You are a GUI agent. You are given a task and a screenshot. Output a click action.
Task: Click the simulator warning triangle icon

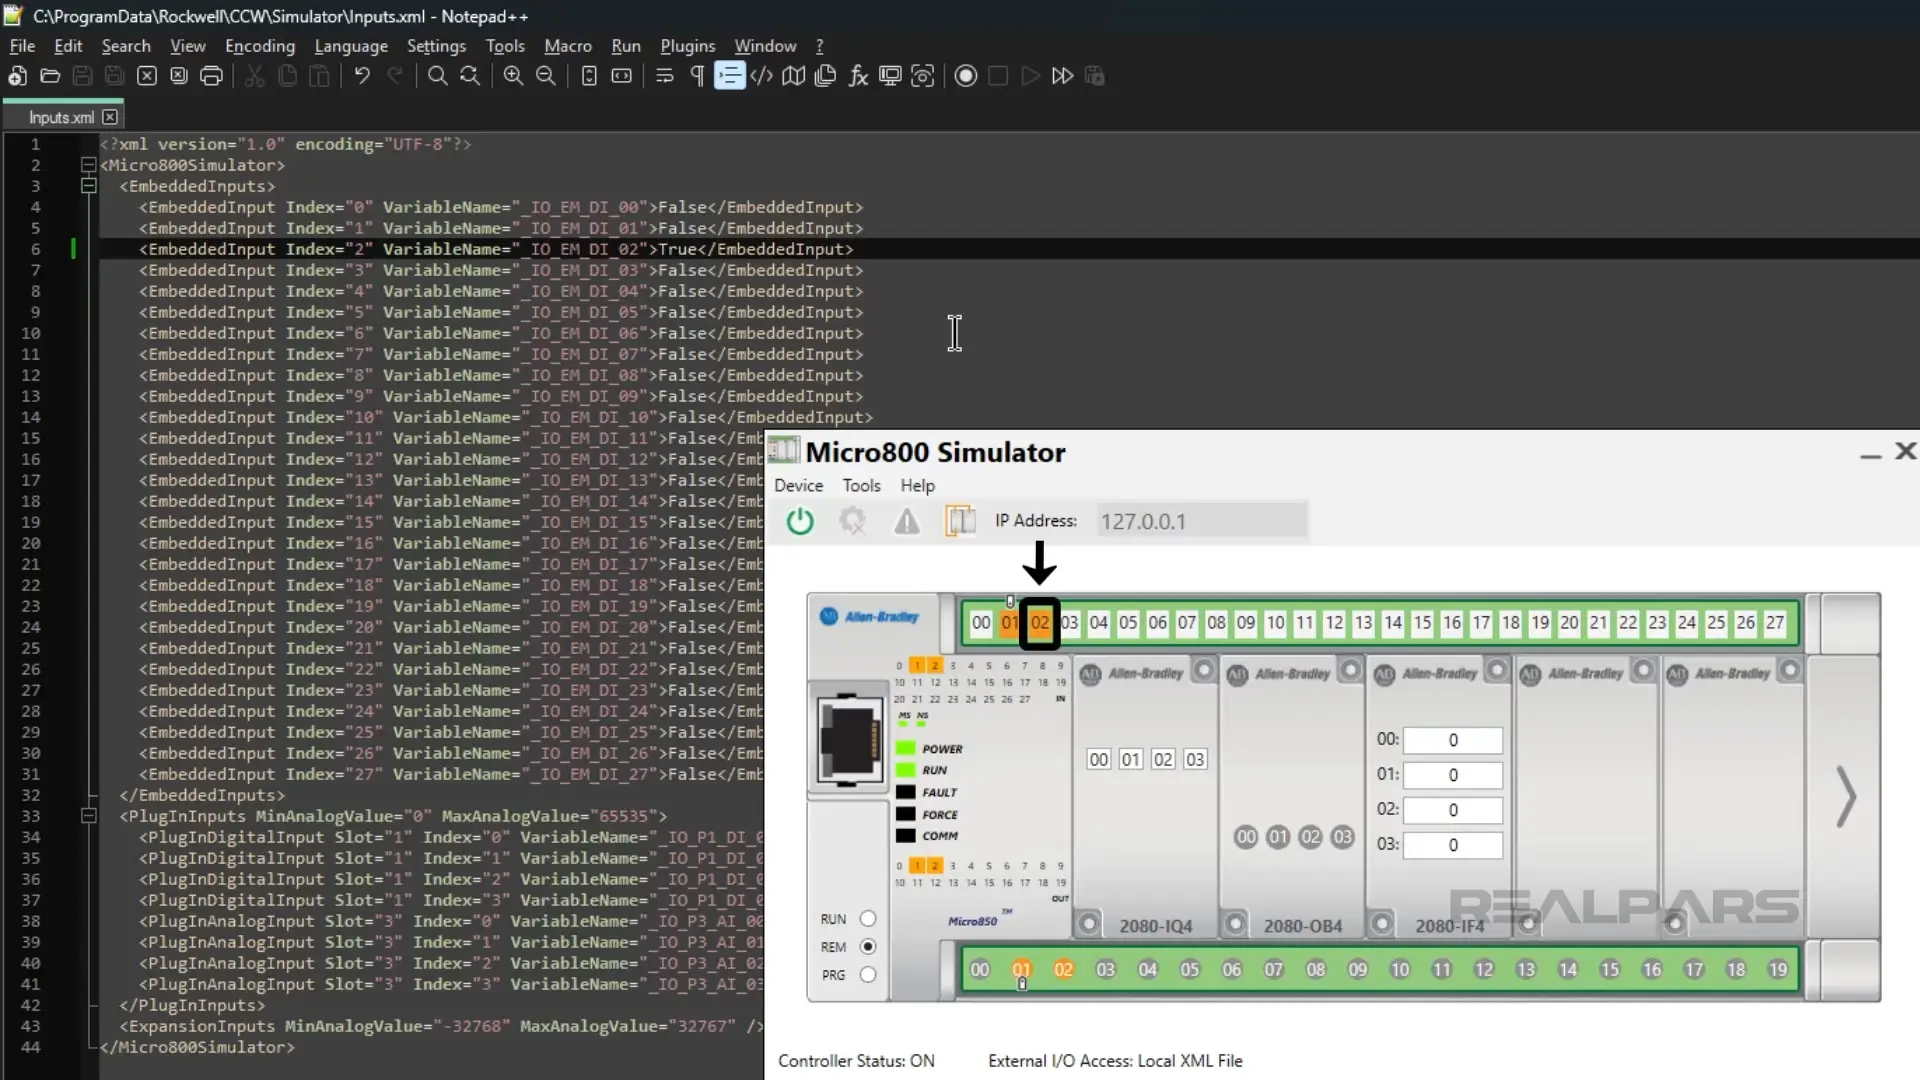[906, 521]
